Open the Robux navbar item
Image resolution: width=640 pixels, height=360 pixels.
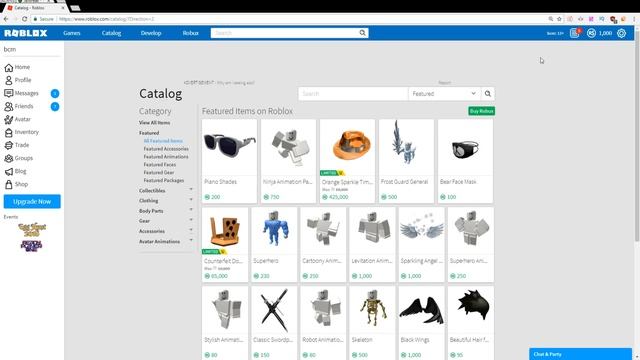(x=191, y=33)
